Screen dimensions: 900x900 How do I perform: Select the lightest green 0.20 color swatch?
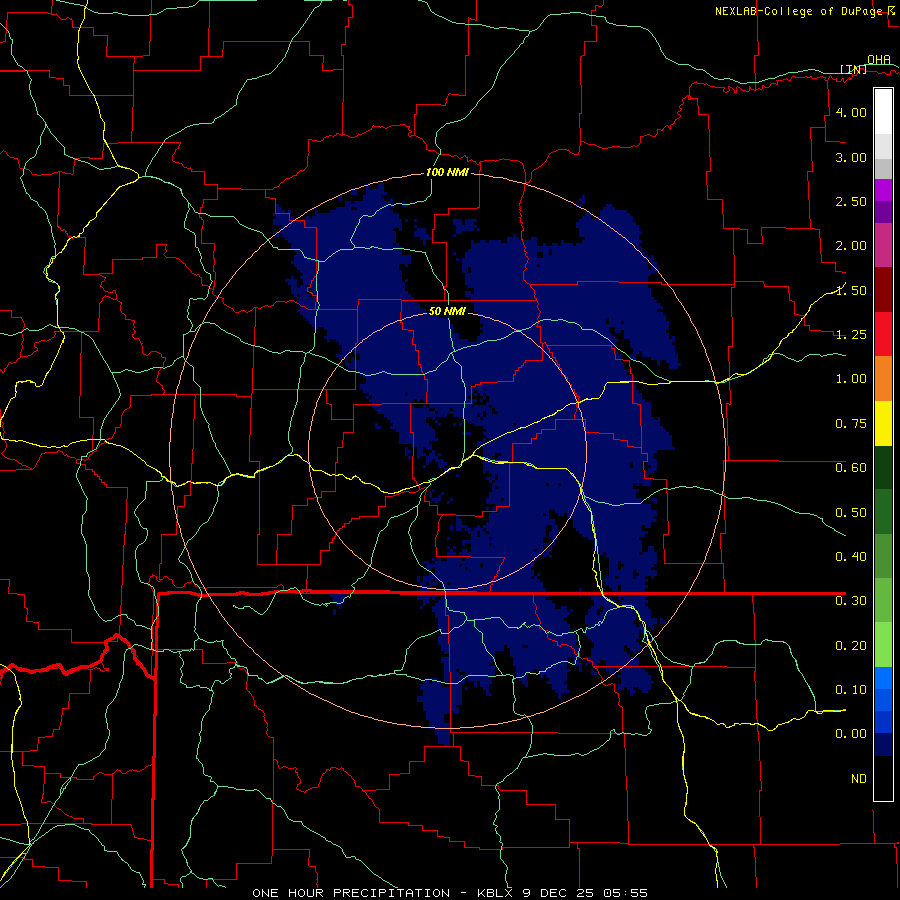pyautogui.click(x=883, y=645)
